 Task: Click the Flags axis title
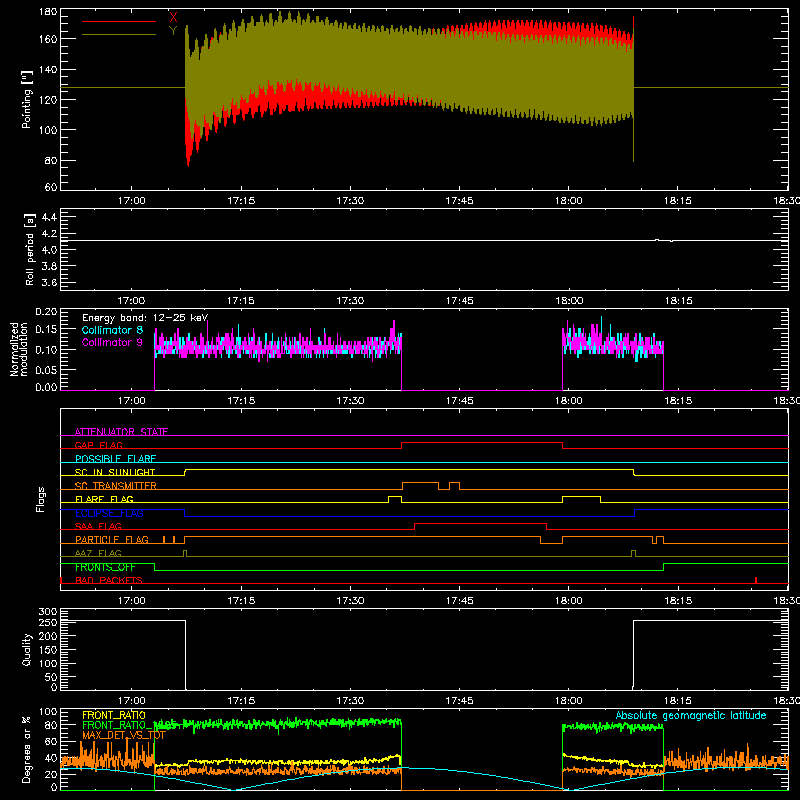pyautogui.click(x=40, y=499)
